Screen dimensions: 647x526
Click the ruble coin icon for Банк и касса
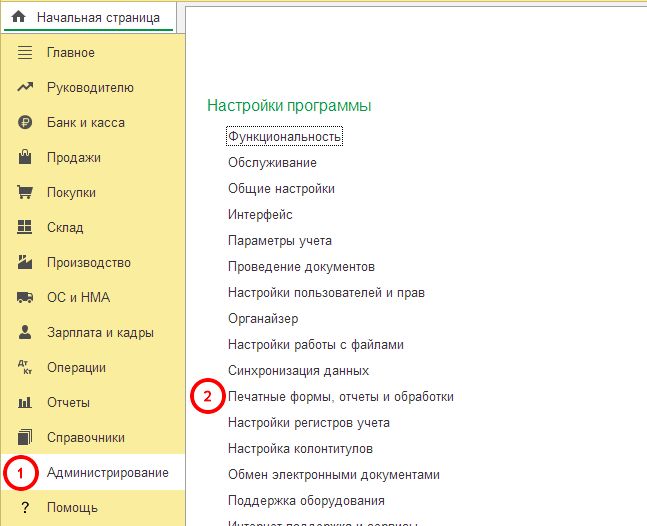[25, 122]
